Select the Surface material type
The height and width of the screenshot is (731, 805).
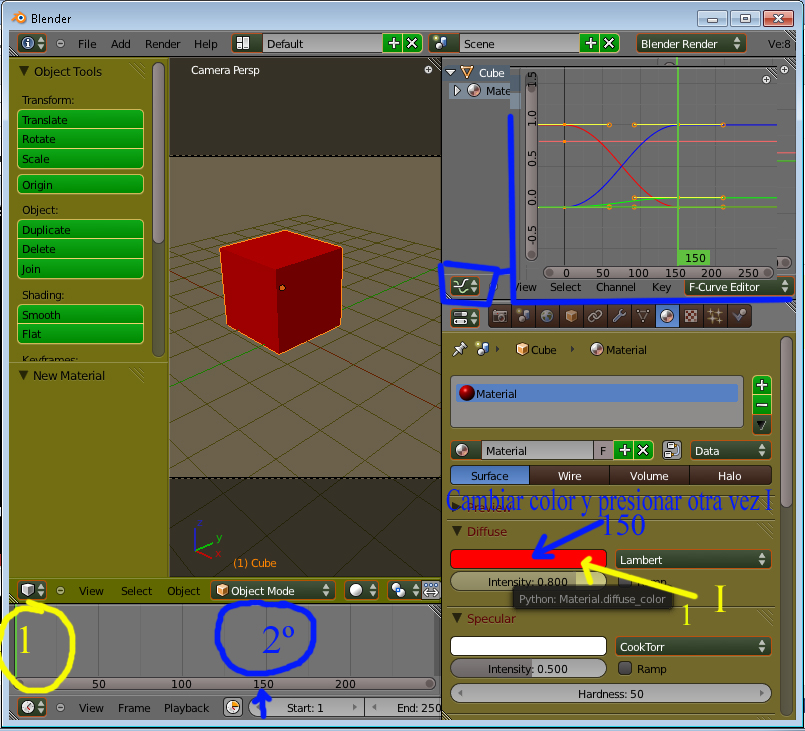490,475
